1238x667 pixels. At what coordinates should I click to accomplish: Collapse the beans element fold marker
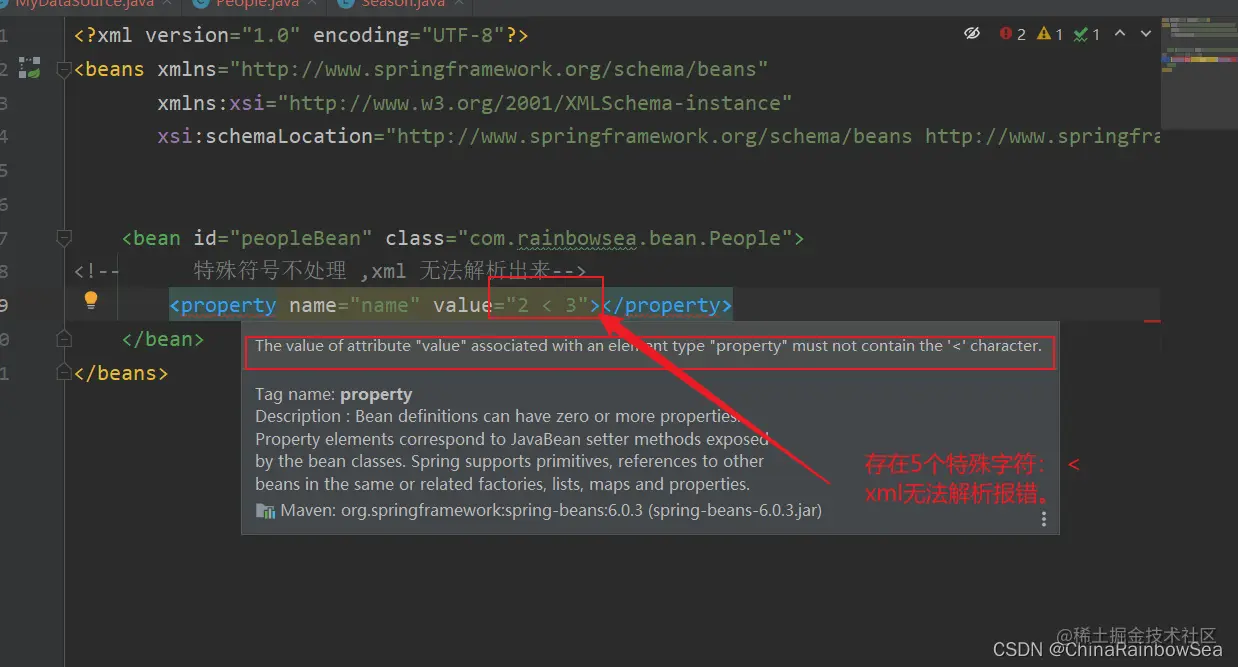click(64, 69)
